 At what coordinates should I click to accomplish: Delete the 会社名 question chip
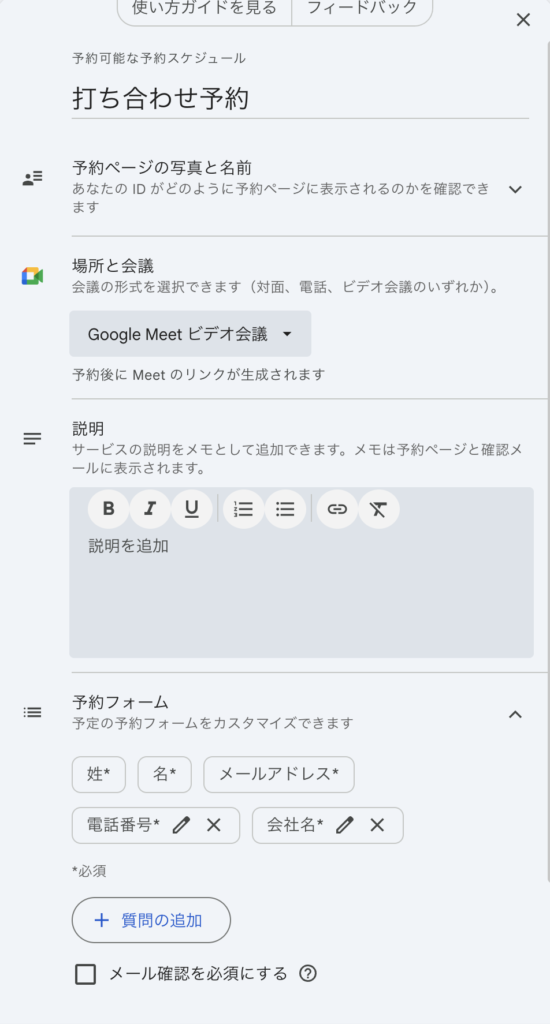point(377,825)
